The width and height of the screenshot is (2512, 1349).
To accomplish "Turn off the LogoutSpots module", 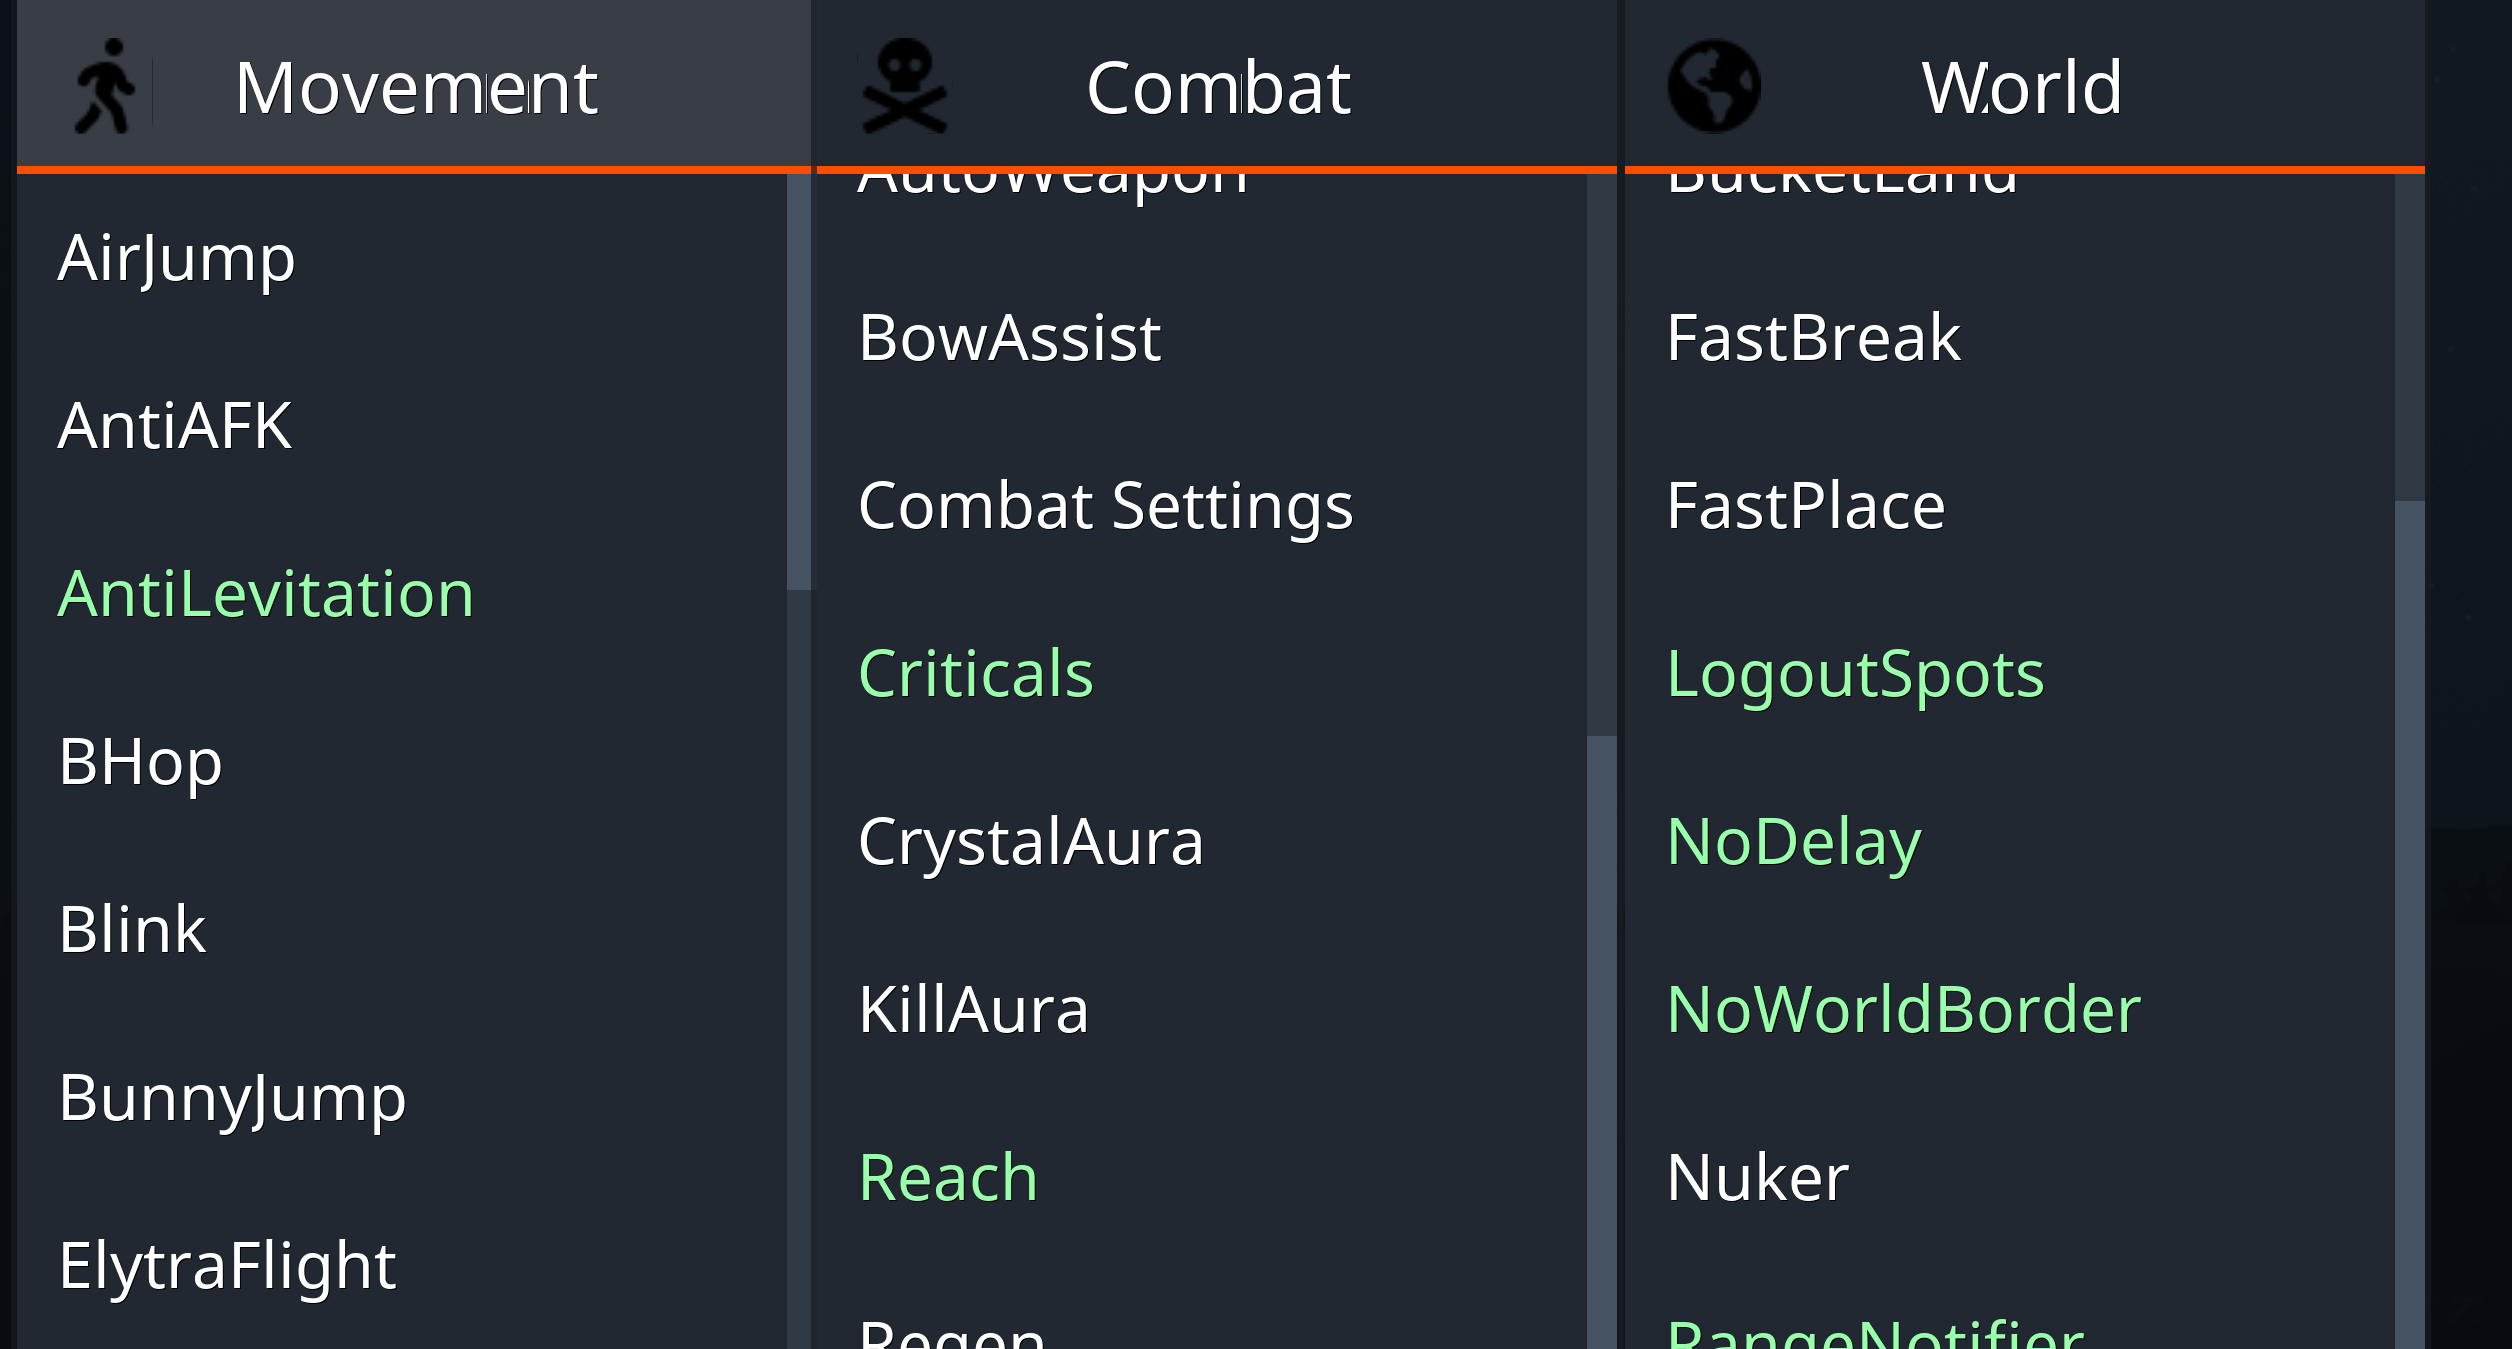I will 2010,673.
